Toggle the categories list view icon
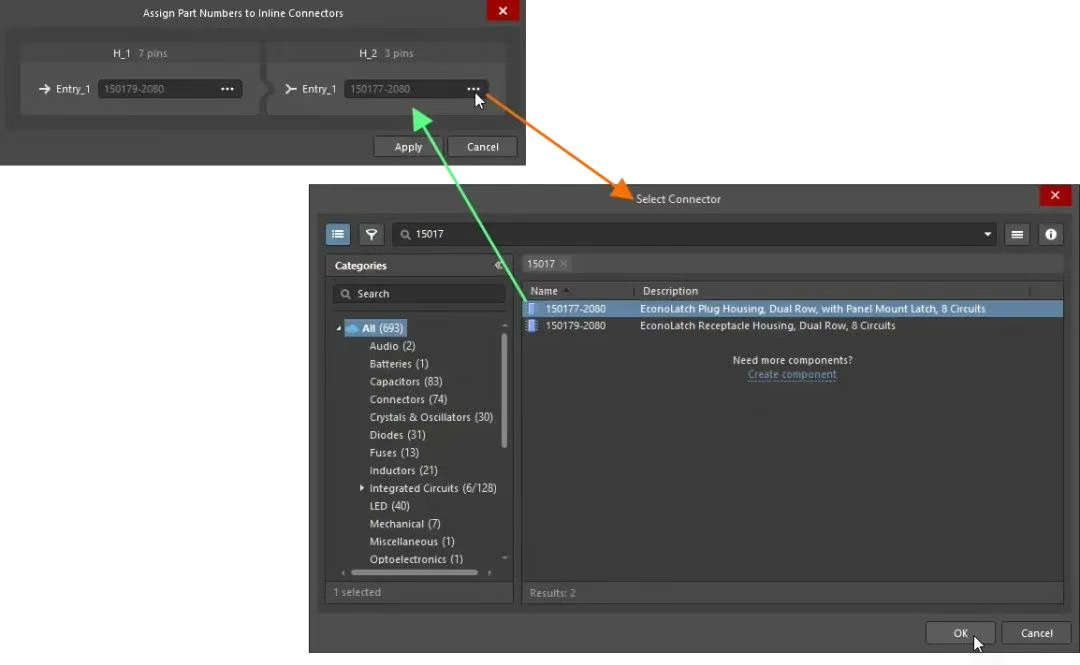This screenshot has width=1080, height=665. tap(338, 234)
